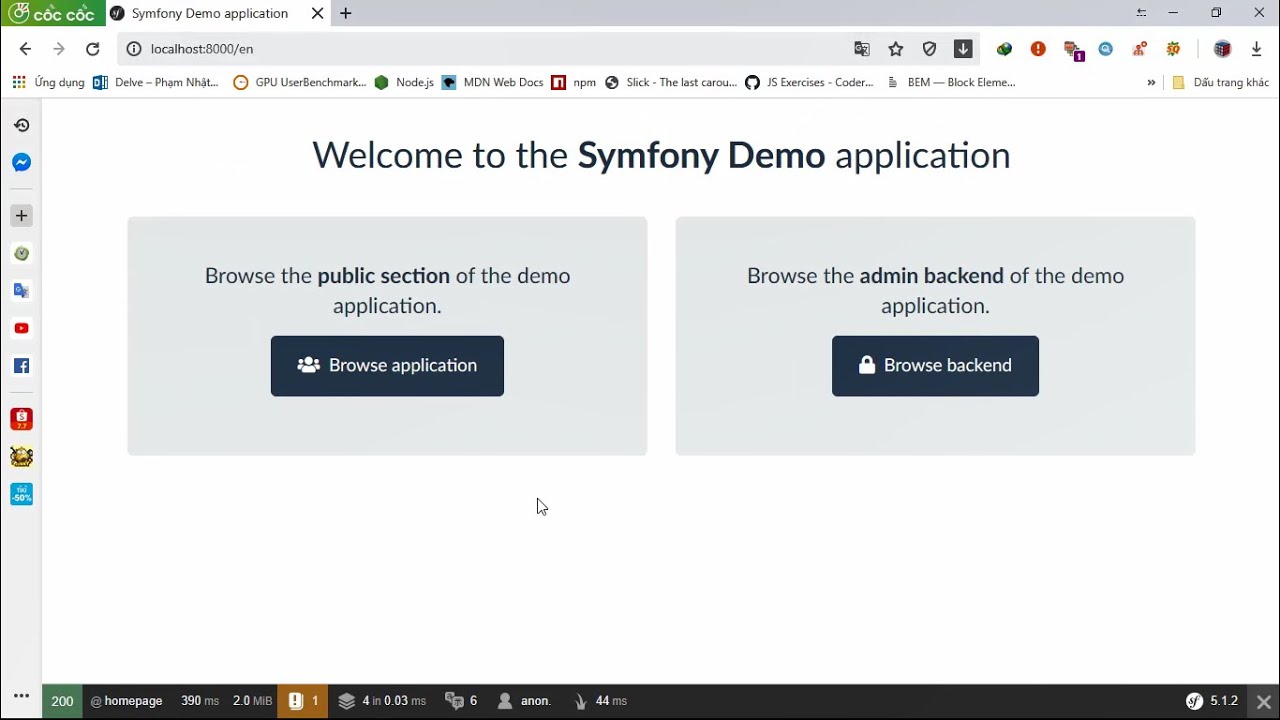
Task: Open Facebook from the sidebar
Action: point(21,366)
